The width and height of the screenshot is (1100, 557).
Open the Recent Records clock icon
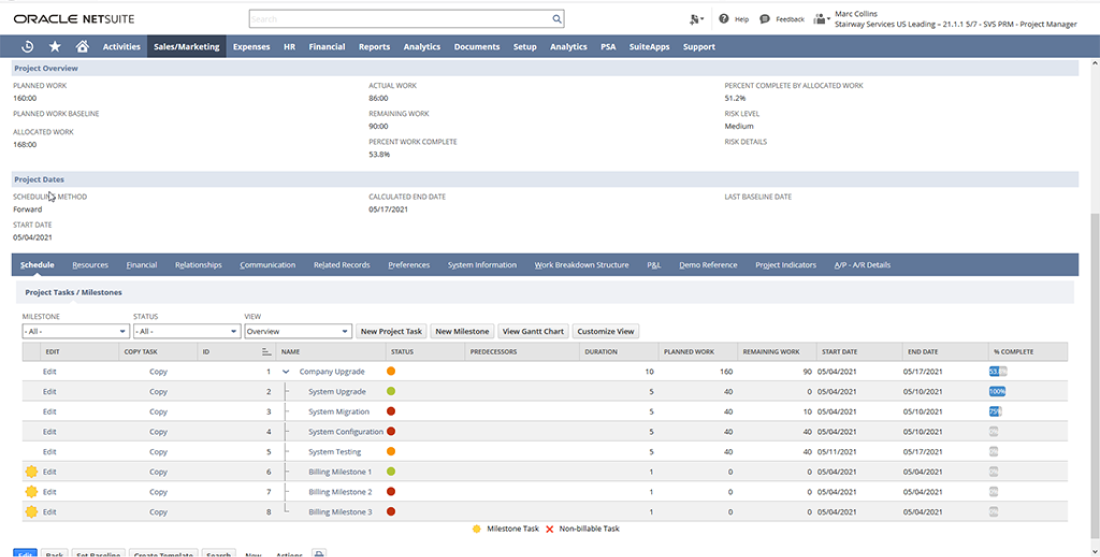(27, 46)
